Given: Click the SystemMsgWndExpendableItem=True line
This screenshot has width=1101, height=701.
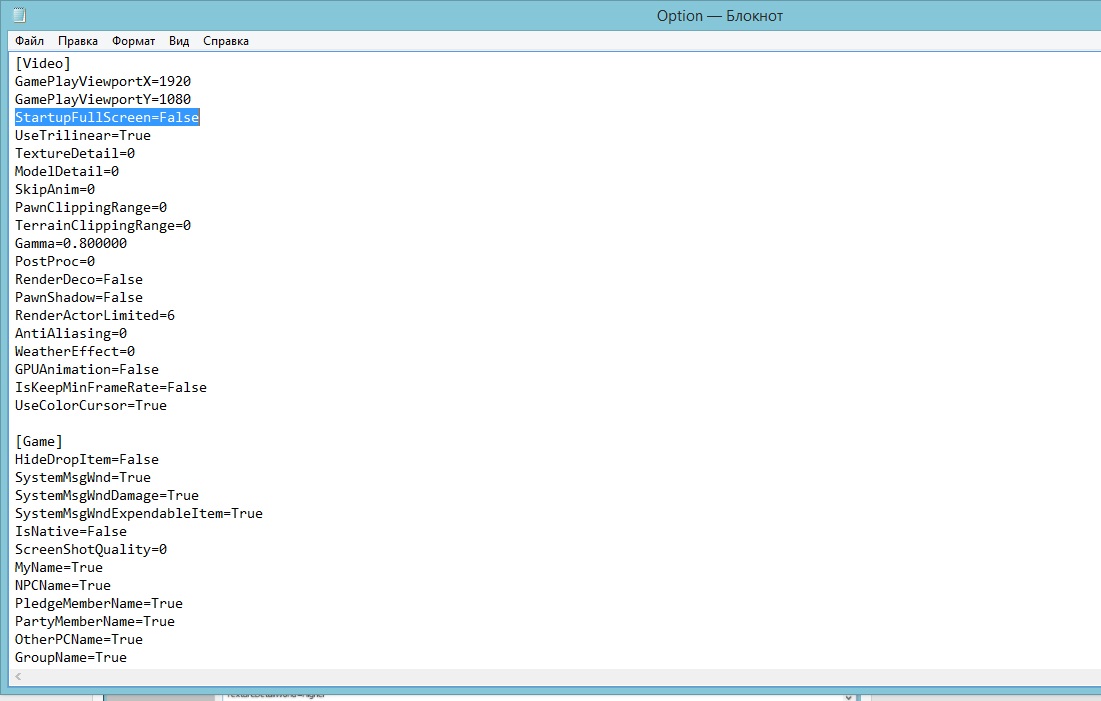Looking at the screenshot, I should [139, 513].
